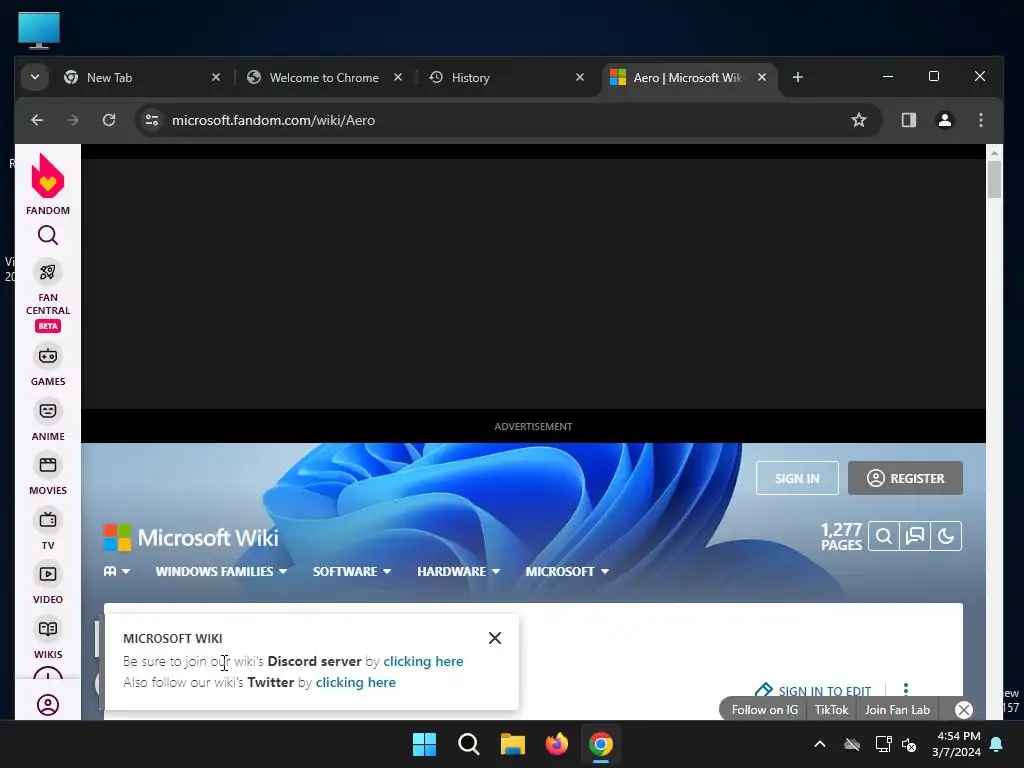Viewport: 1024px width, 768px height.
Task: Toggle dark theme with moon icon
Action: point(946,536)
